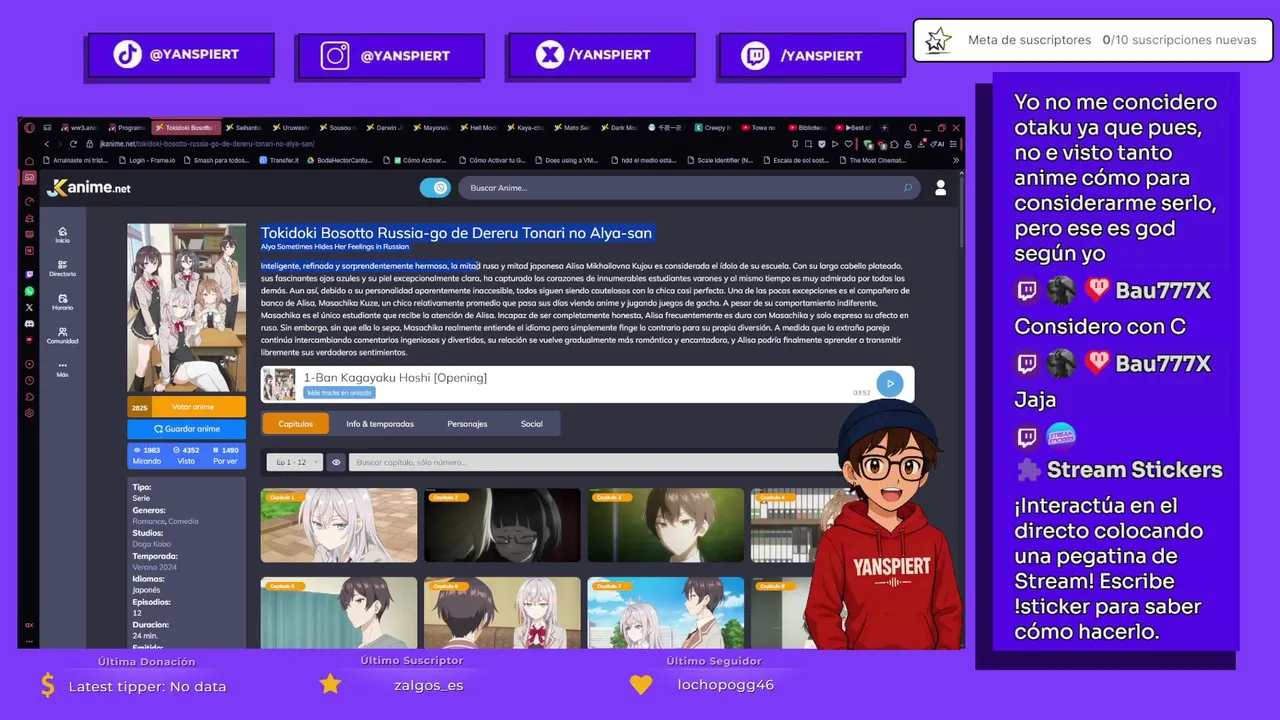Select the Capítulos tab
Image resolution: width=1280 pixels, height=720 pixels.
[295, 424]
